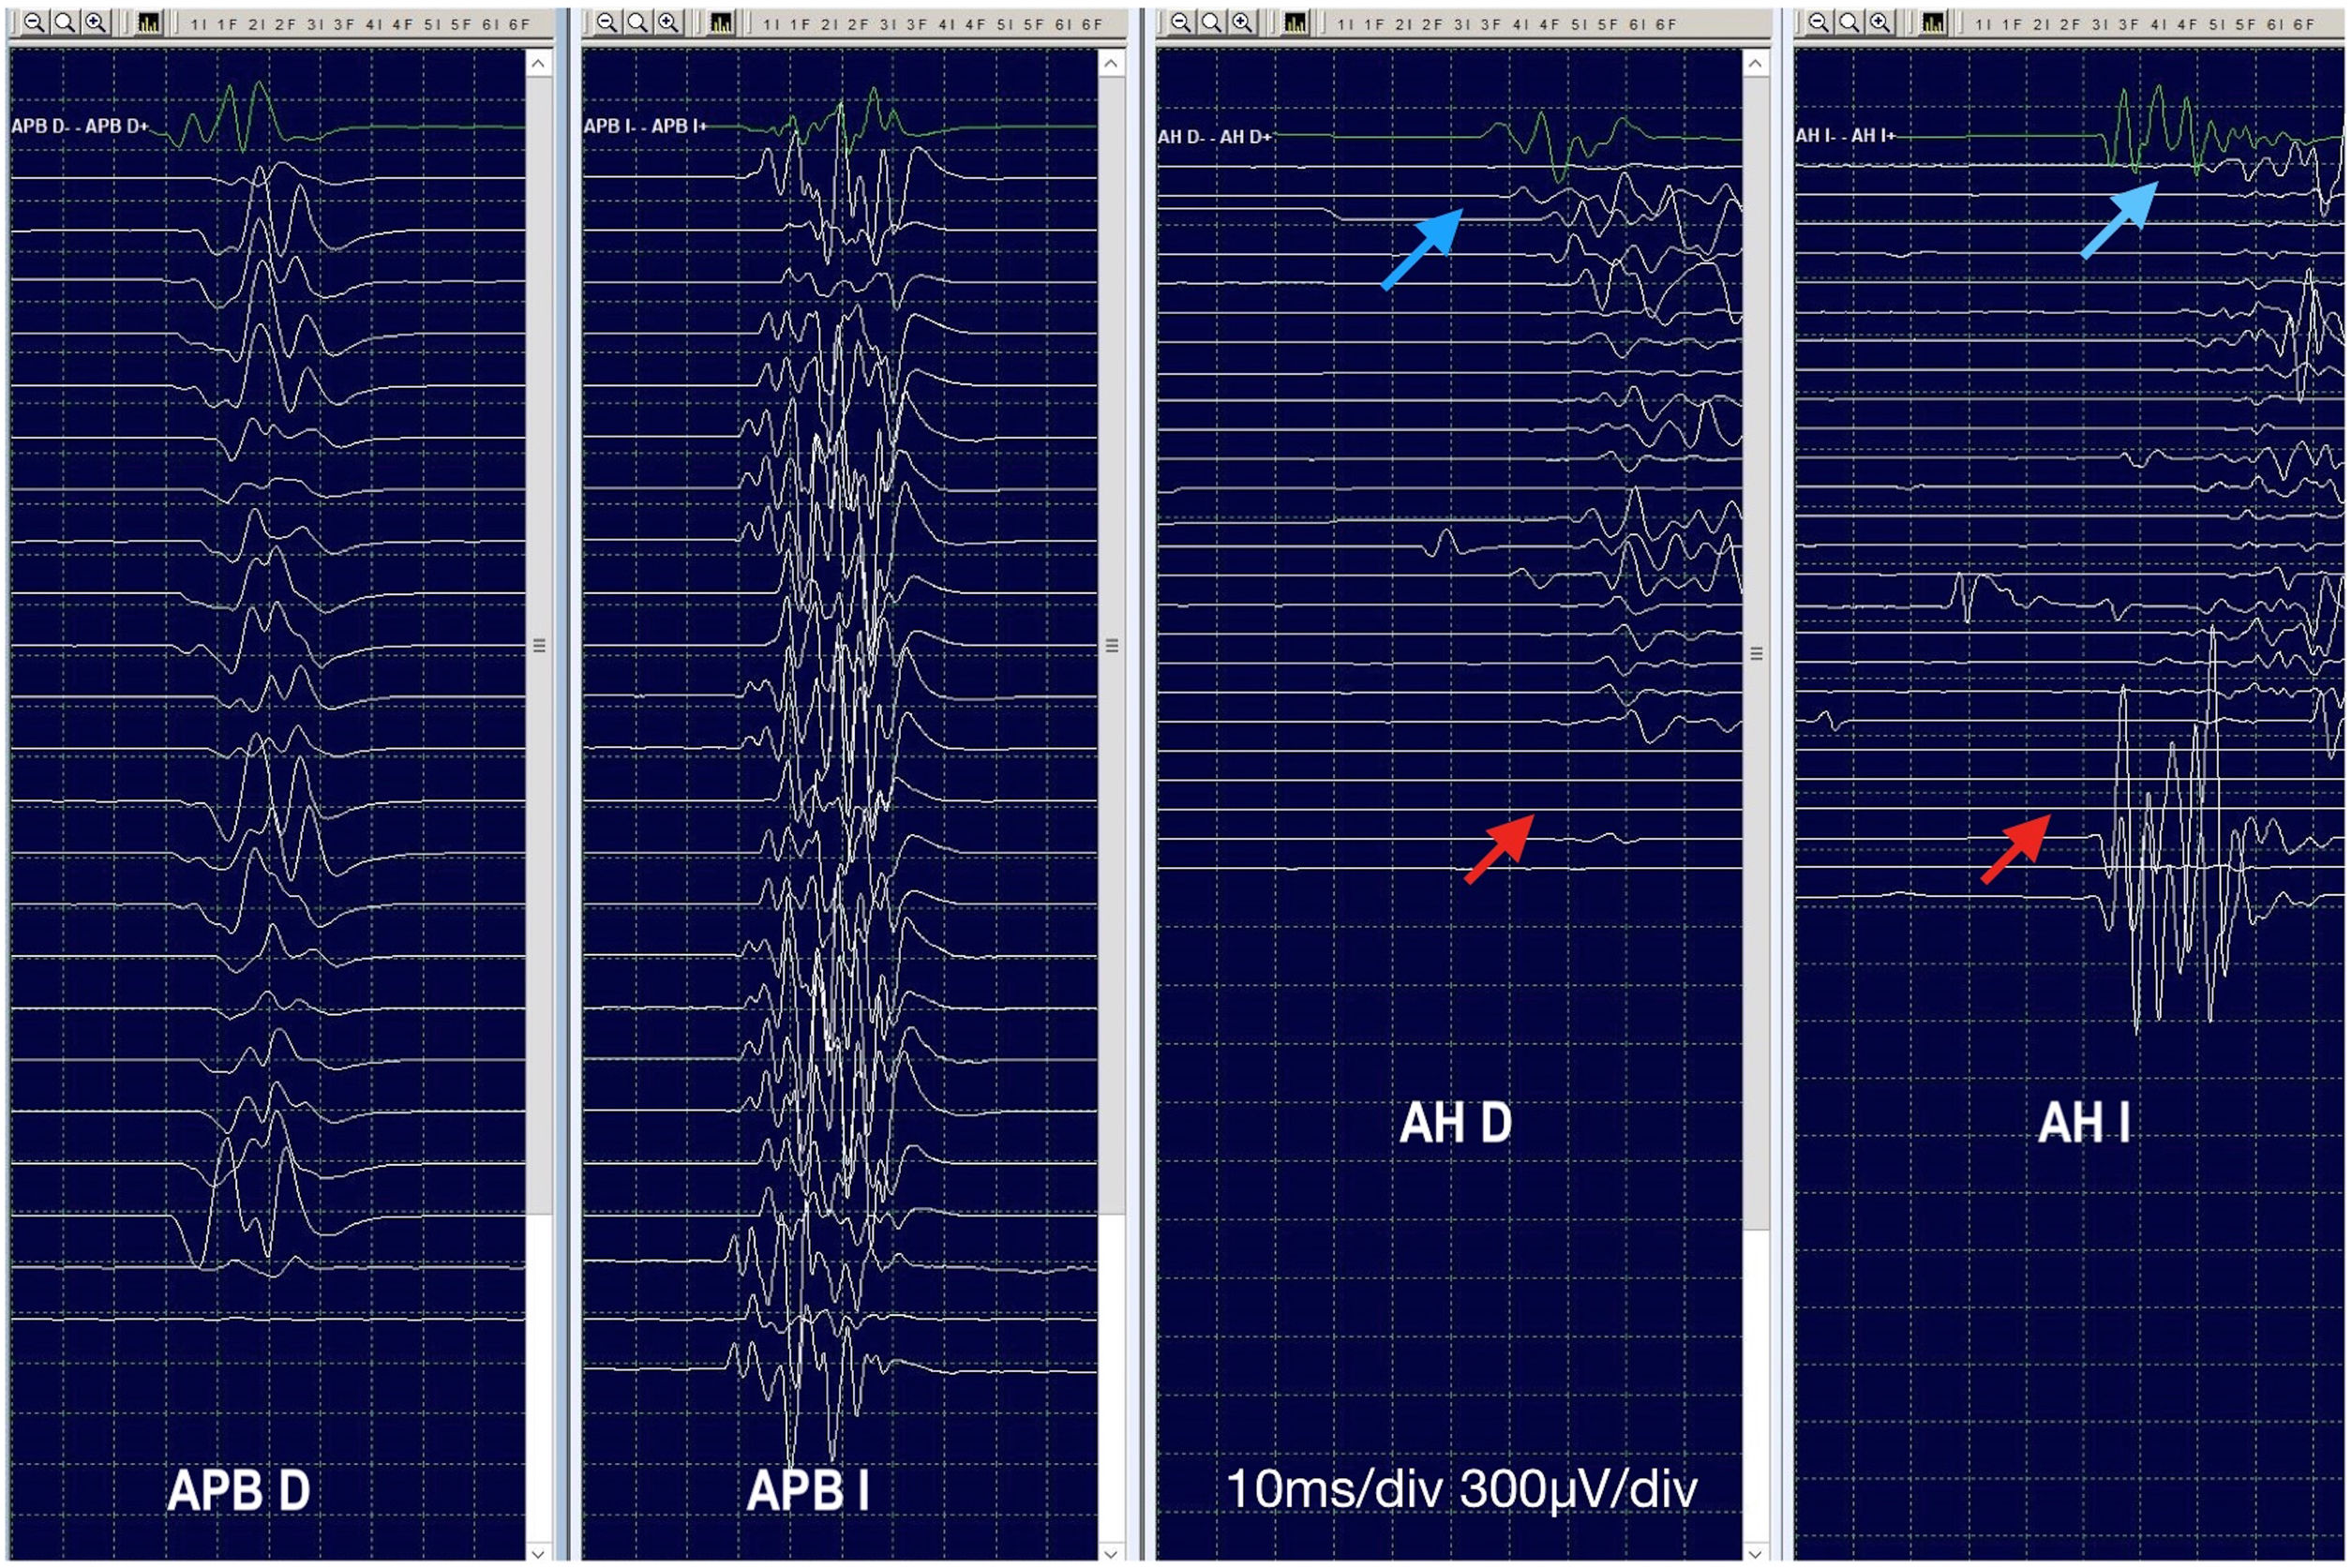
Task: Click scroll up arrow in APB D panel
Action: pos(538,64)
